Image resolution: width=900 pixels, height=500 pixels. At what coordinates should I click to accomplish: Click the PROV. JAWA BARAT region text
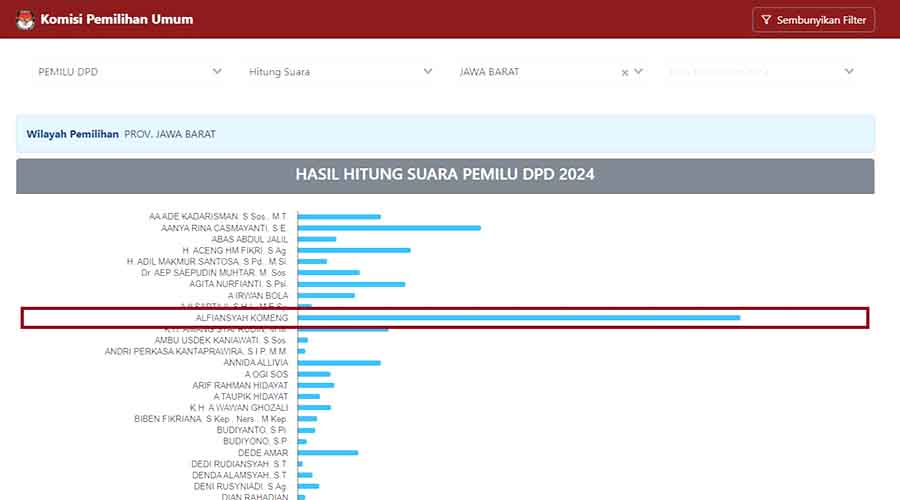[x=170, y=134]
